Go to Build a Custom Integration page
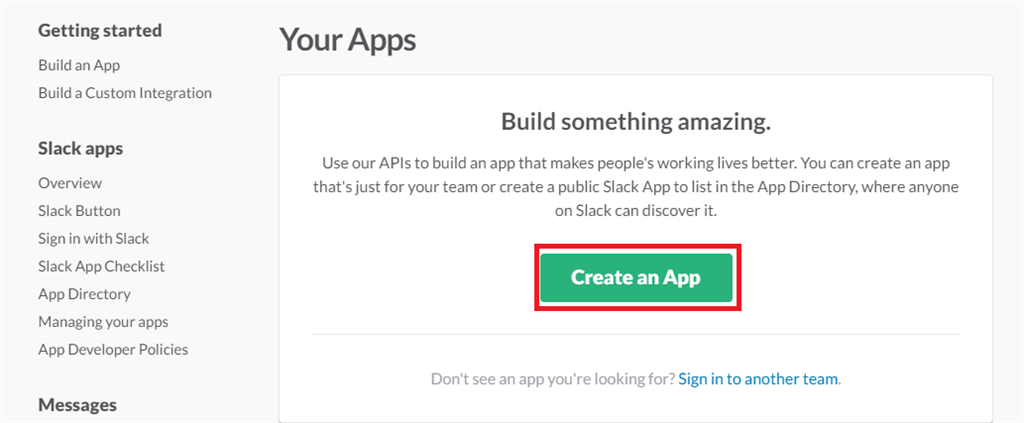Image resolution: width=1024 pixels, height=423 pixels. pos(125,93)
